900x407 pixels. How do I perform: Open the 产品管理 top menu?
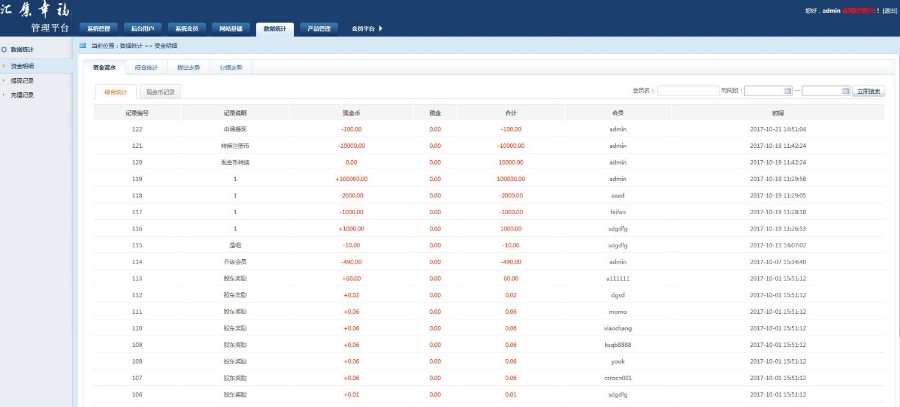point(319,29)
